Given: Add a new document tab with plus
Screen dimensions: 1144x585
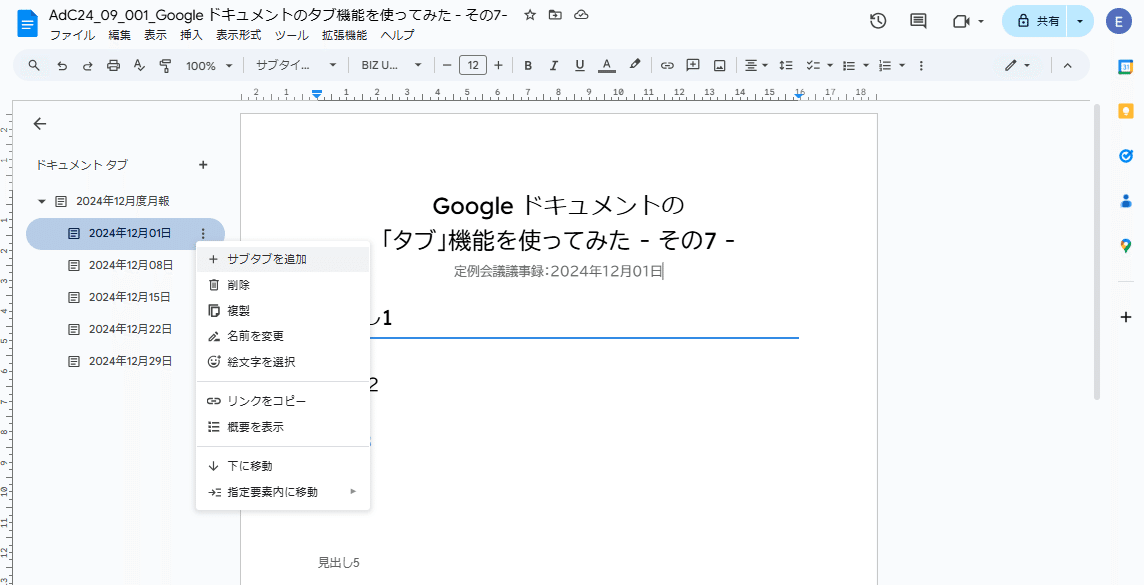Looking at the screenshot, I should [x=203, y=165].
